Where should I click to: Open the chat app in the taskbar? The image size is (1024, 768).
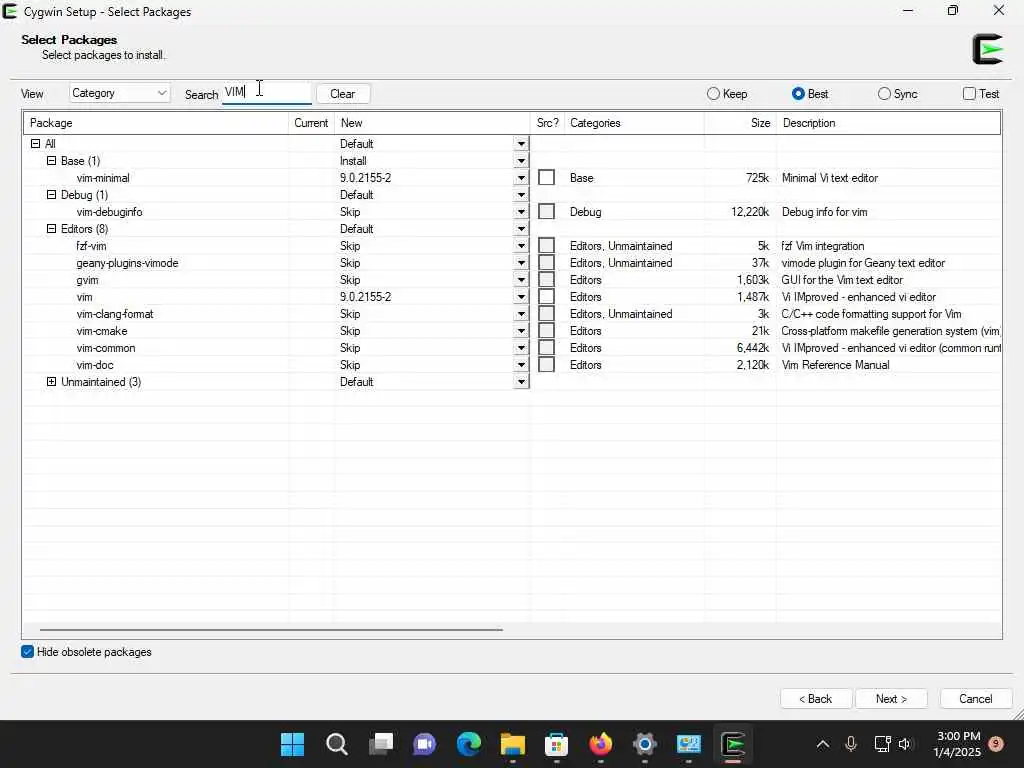point(424,744)
